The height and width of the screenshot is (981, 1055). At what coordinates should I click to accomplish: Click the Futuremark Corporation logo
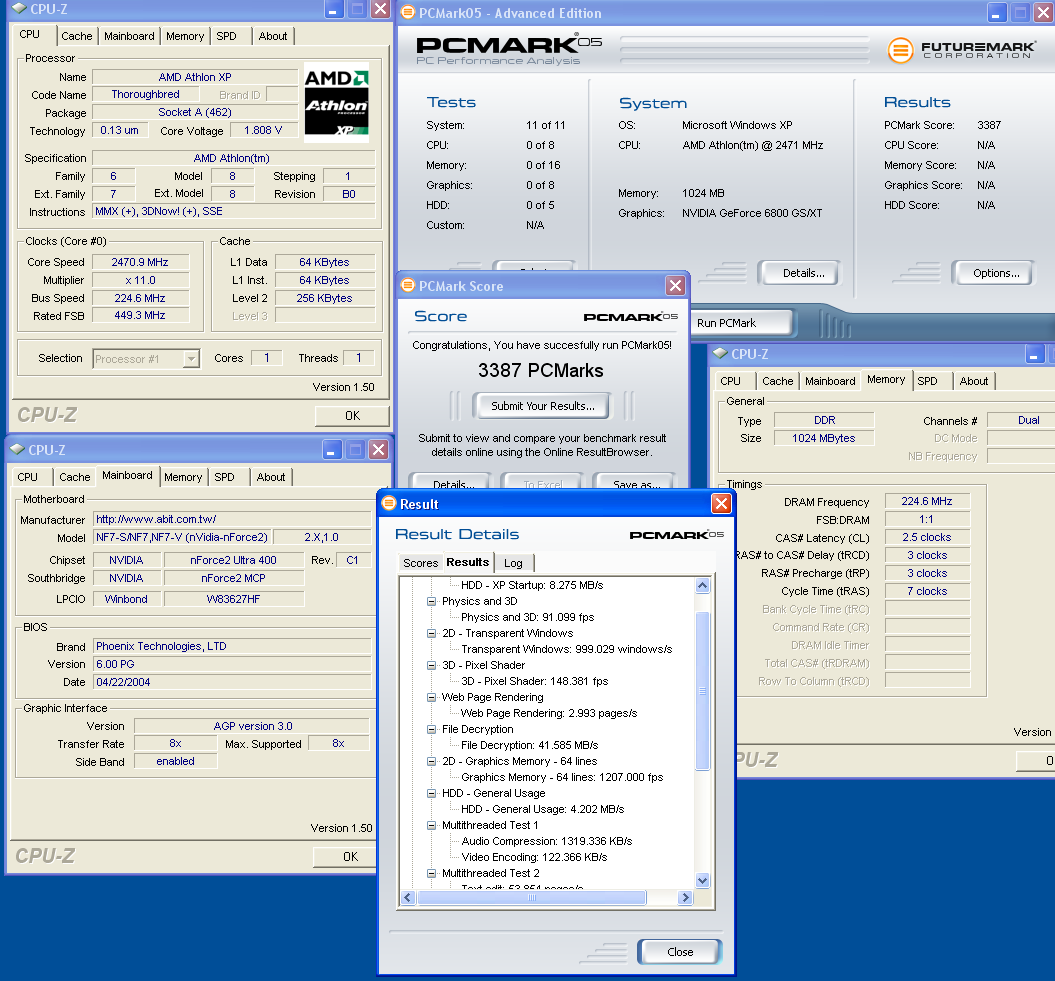coord(961,50)
